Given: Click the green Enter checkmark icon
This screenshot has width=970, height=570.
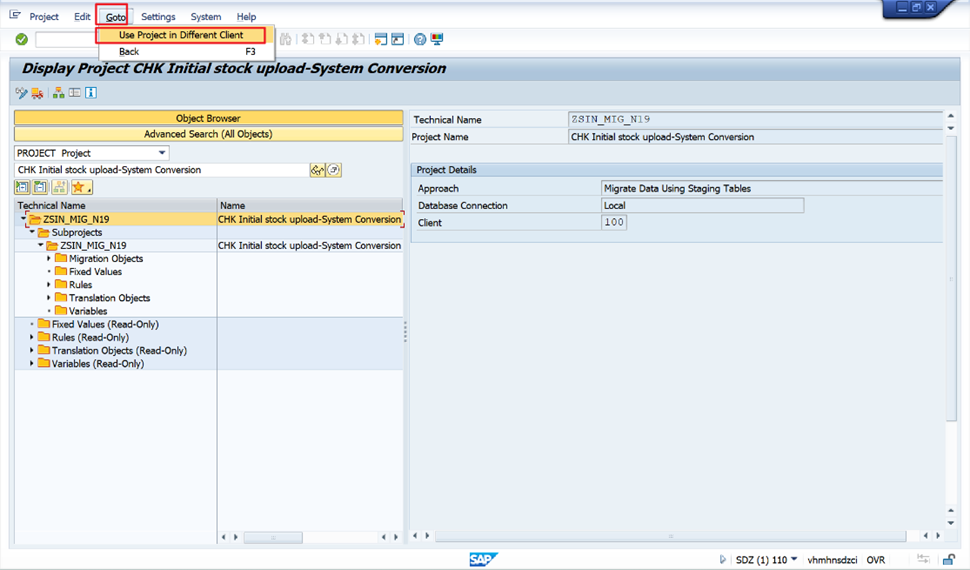Looking at the screenshot, I should pyautogui.click(x=22, y=40).
